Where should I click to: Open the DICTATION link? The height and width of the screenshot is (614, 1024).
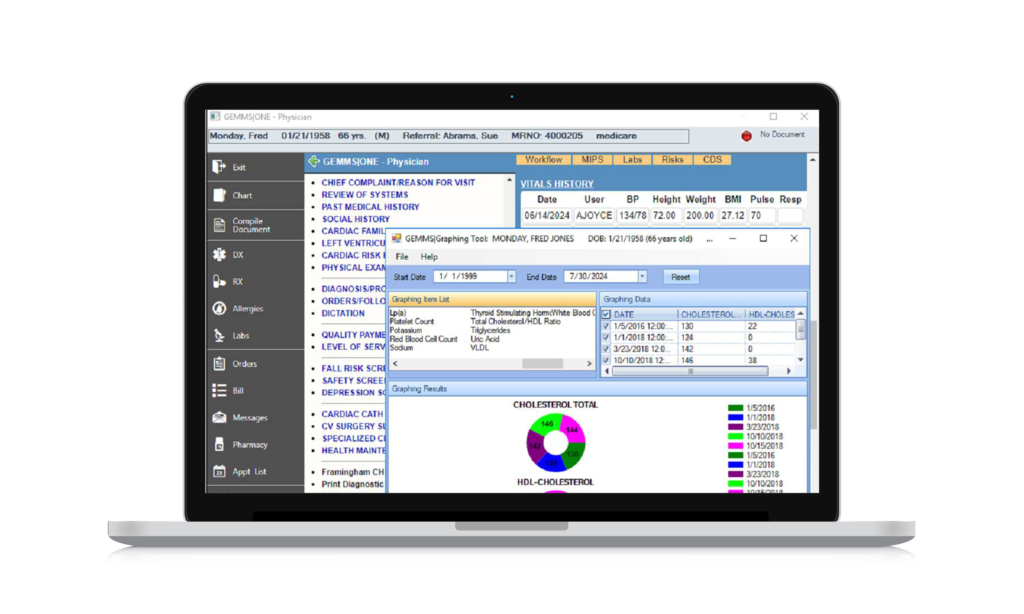tap(343, 314)
